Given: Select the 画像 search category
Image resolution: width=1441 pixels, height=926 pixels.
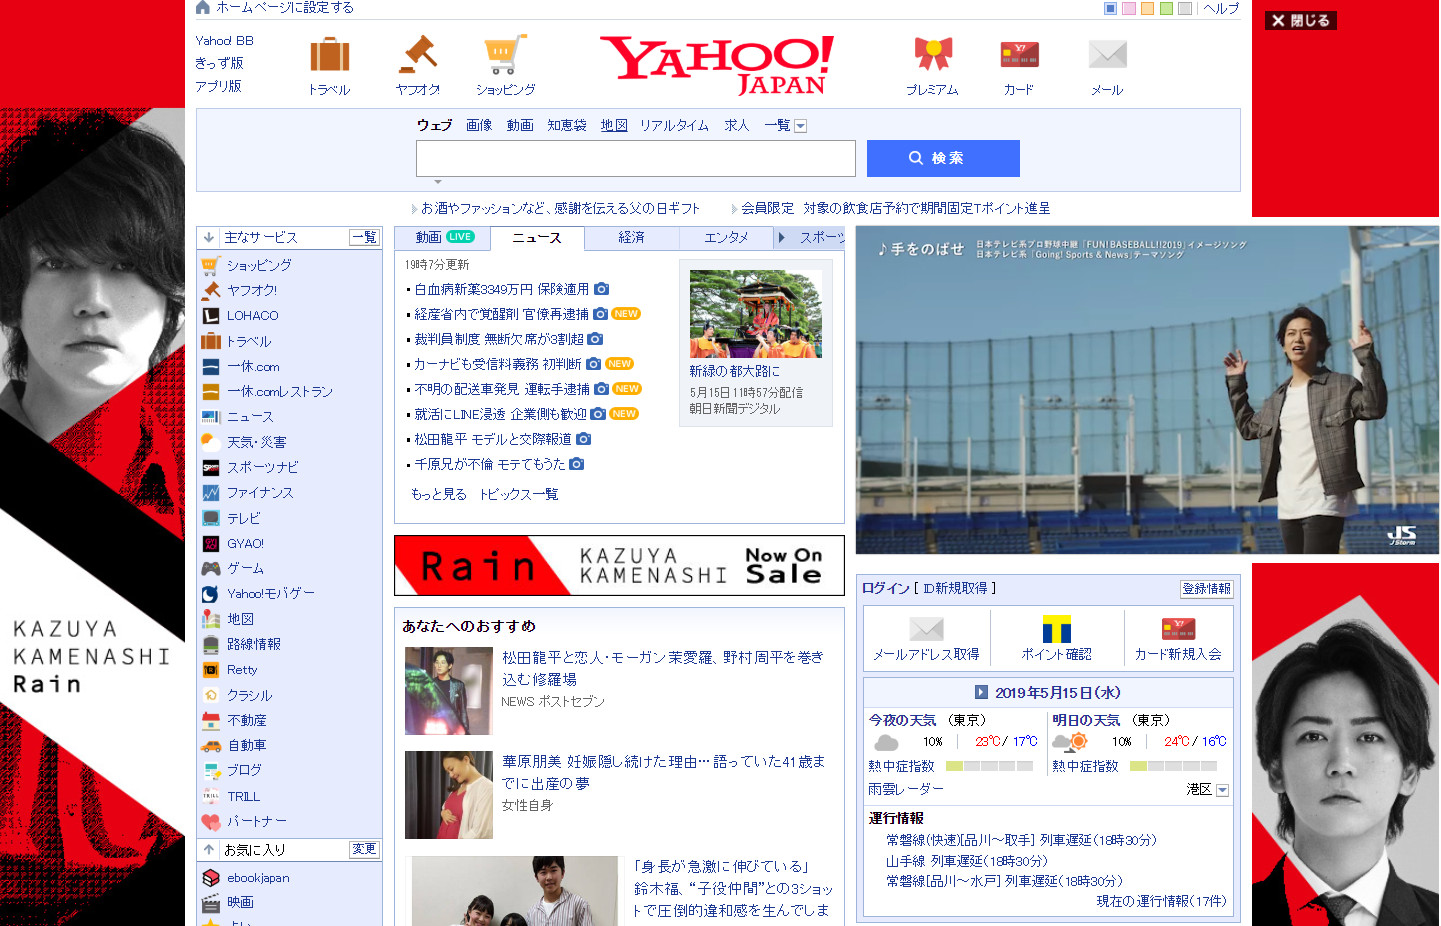Looking at the screenshot, I should tap(479, 125).
